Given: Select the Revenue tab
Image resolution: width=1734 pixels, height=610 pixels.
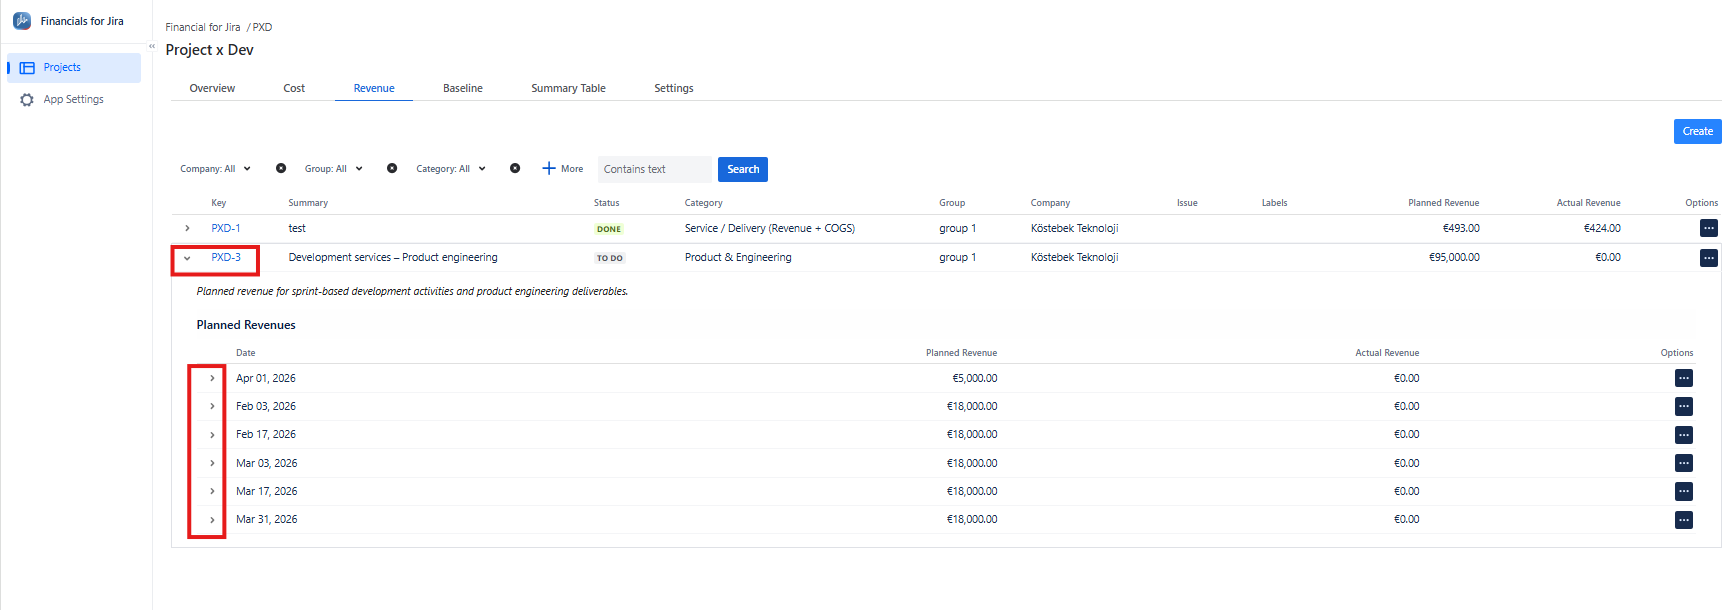Looking at the screenshot, I should click(x=374, y=88).
